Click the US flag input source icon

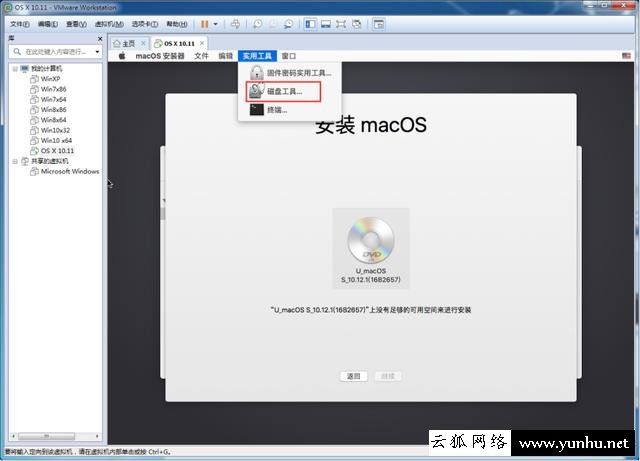pyautogui.click(x=626, y=56)
